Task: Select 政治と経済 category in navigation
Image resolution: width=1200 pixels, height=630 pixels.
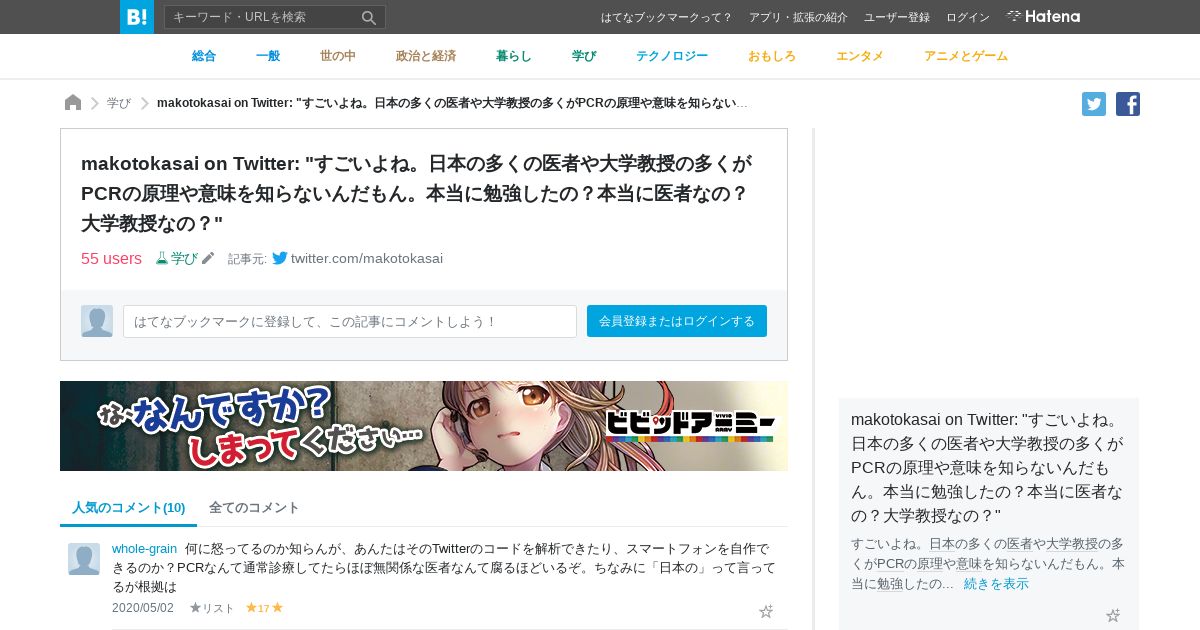Action: (x=426, y=56)
